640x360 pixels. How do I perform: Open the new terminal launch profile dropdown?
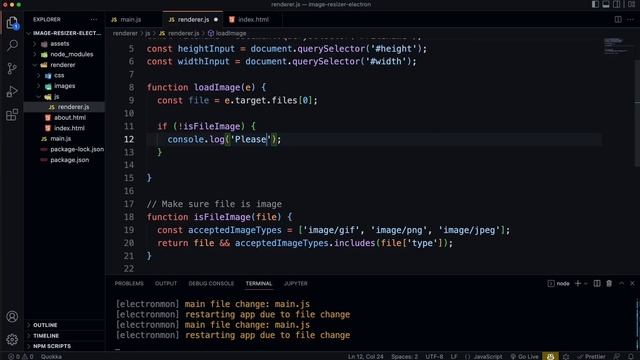pyautogui.click(x=586, y=283)
